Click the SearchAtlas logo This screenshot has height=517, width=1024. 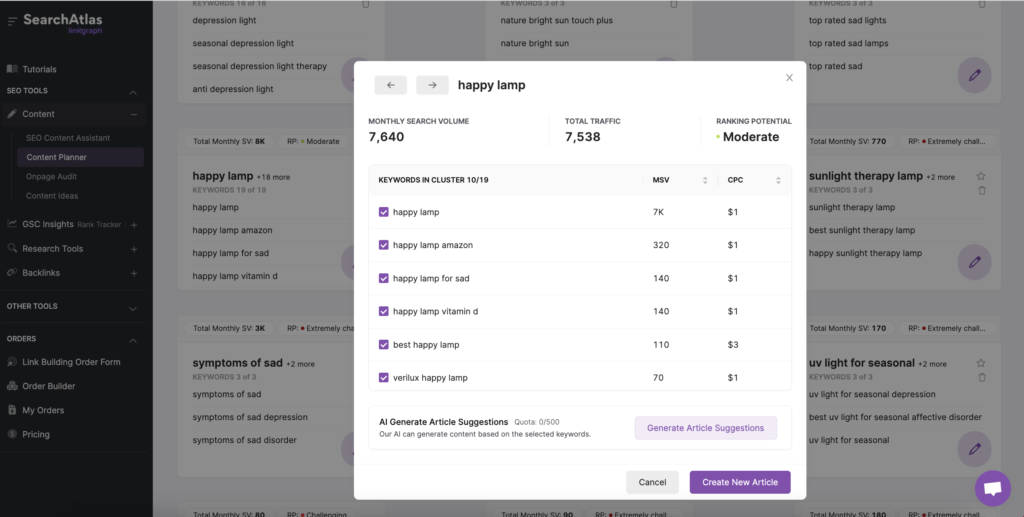[63, 22]
